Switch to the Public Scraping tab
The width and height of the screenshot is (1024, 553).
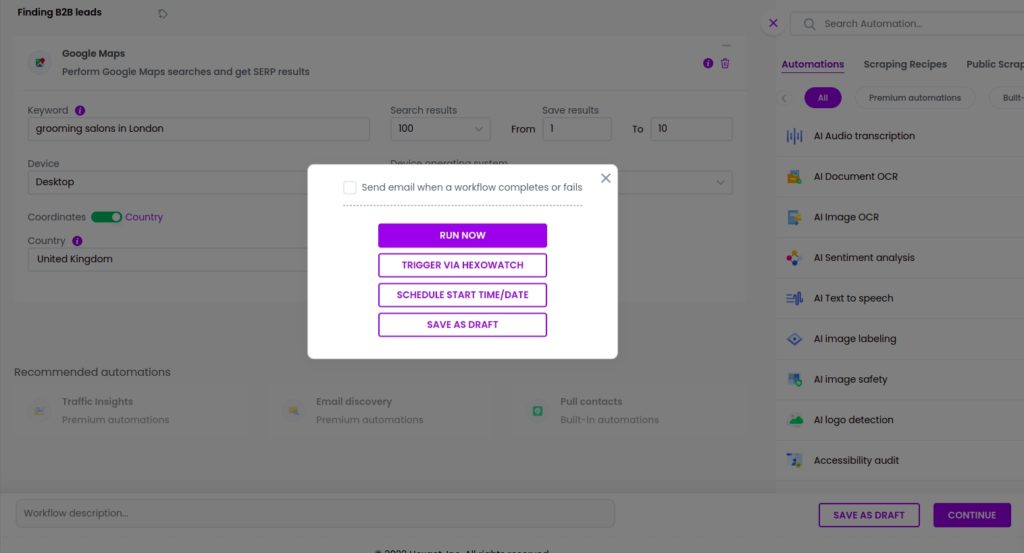(x=995, y=65)
